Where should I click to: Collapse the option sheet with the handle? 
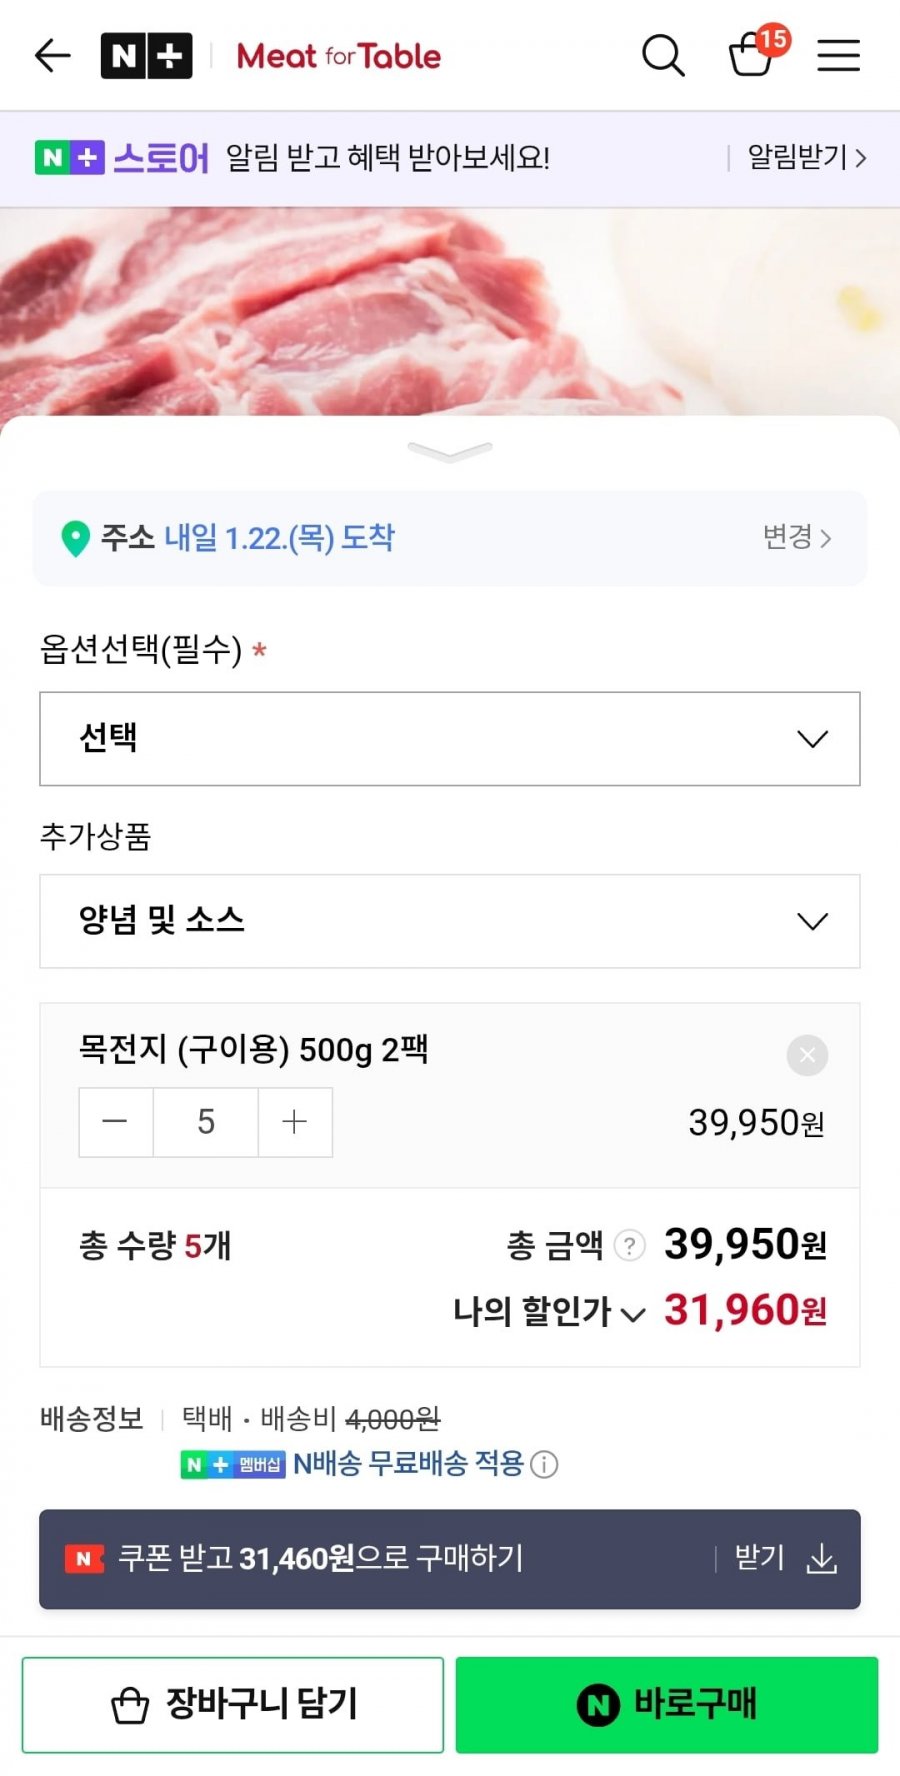(x=450, y=452)
